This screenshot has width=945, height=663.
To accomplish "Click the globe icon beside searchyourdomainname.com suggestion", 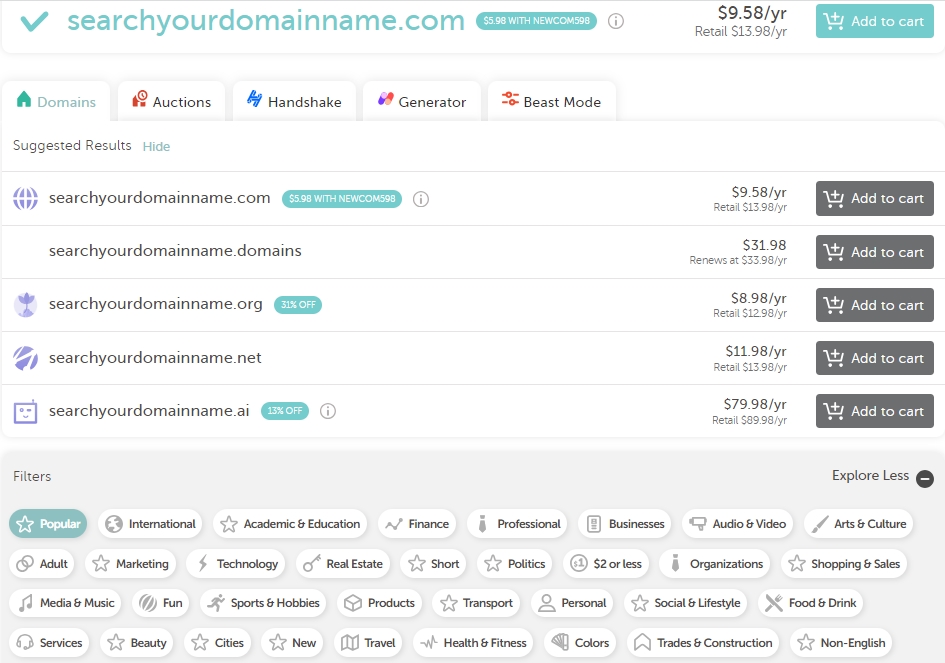I will coord(25,199).
